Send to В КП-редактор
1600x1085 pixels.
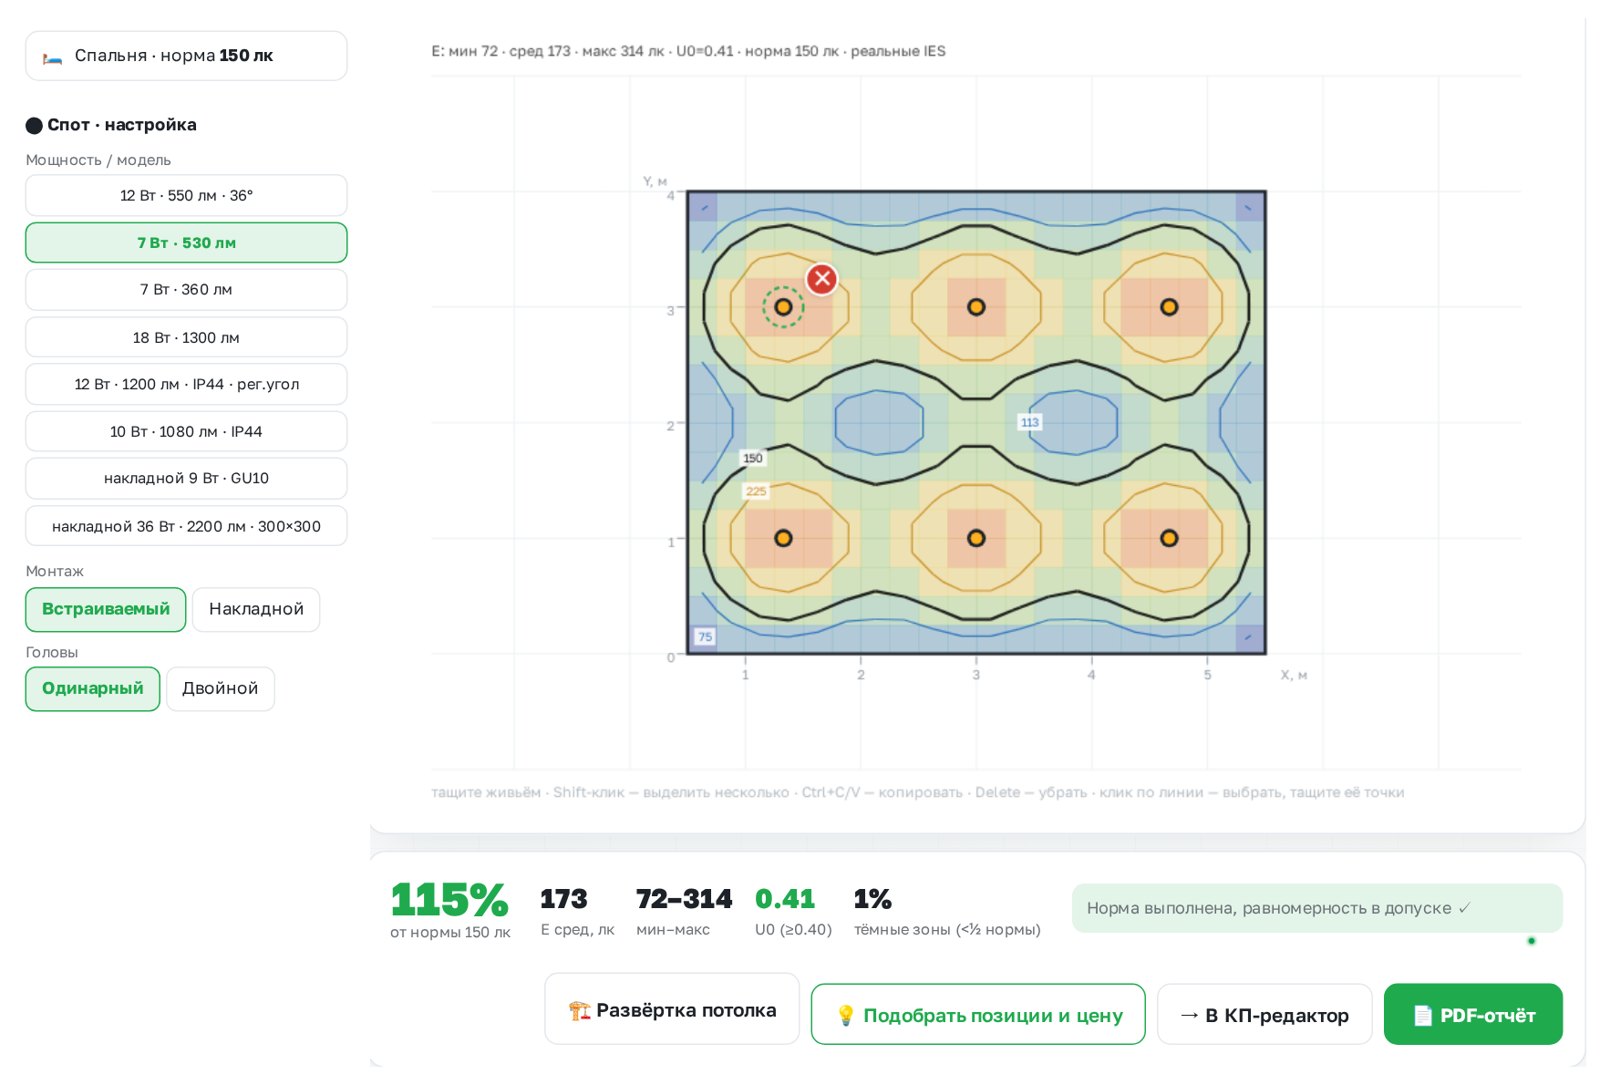[x=1264, y=1014]
